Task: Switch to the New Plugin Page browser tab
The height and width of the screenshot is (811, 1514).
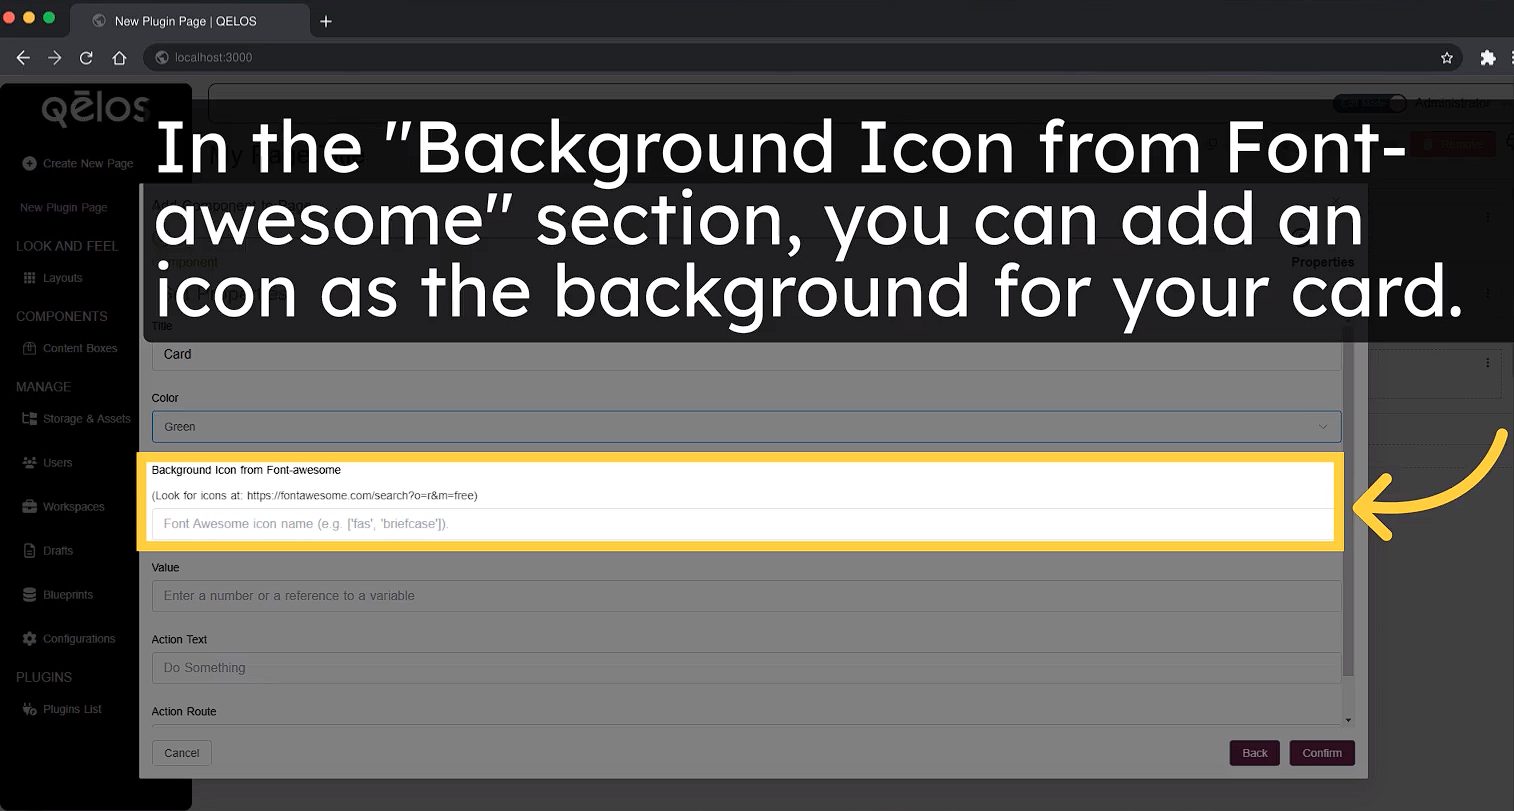Action: (x=190, y=20)
